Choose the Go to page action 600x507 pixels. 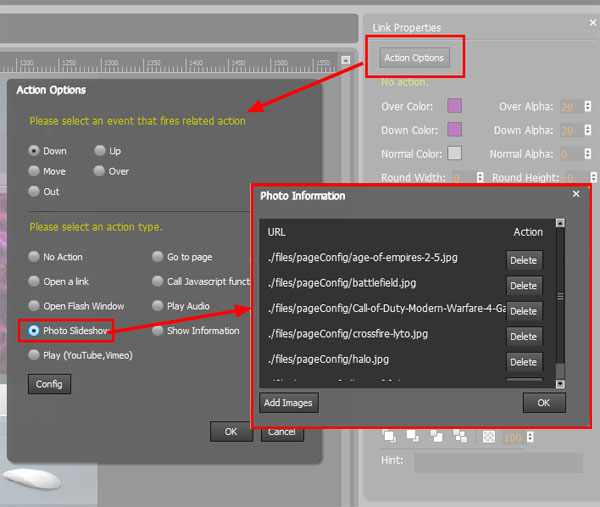[x=158, y=257]
